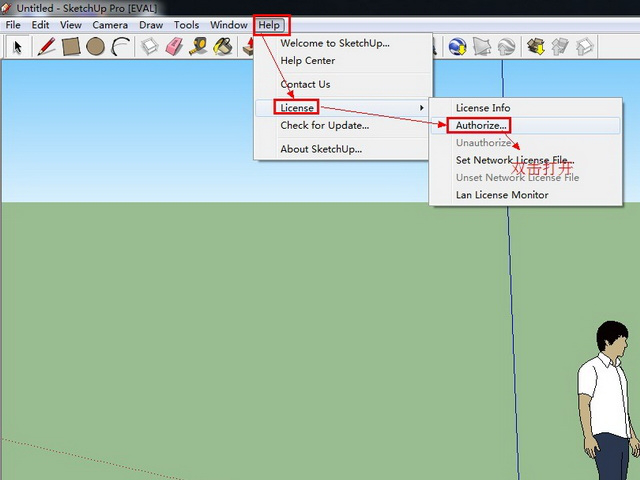Pick the red pencil Line tool
This screenshot has height=499, width=640.
pyautogui.click(x=46, y=47)
